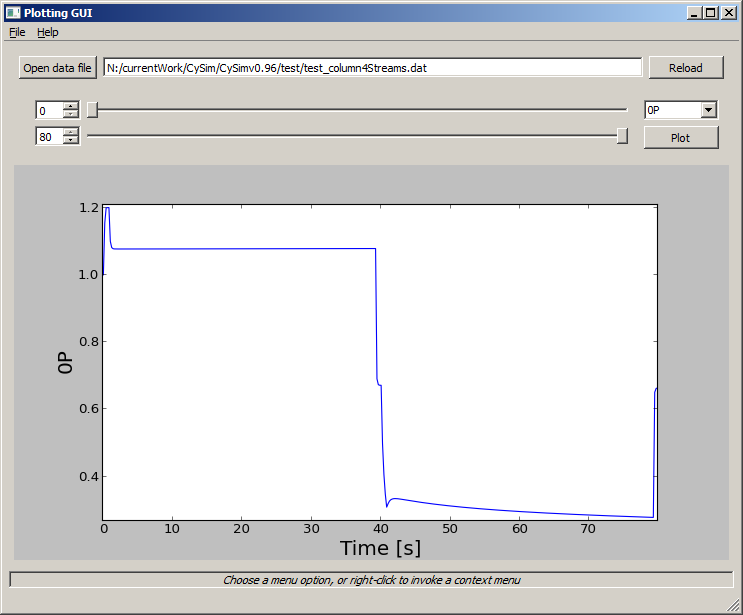Click the 'Time [s]' axis label
Screen dimensions: 743x615
pos(380,548)
